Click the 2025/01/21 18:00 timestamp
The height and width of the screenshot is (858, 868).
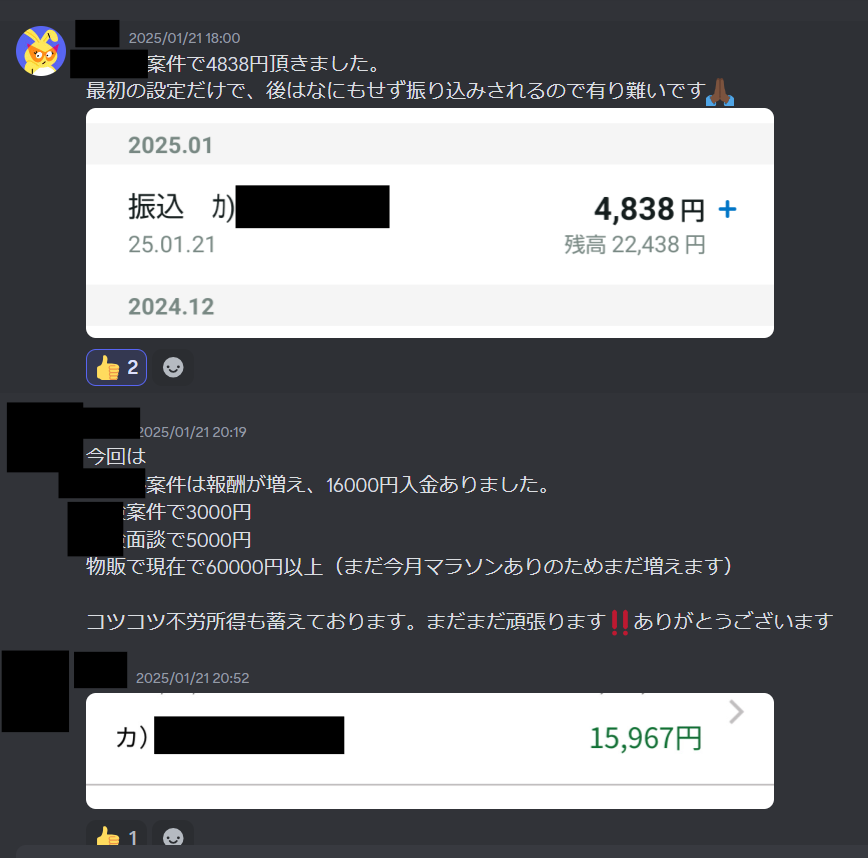(184, 38)
